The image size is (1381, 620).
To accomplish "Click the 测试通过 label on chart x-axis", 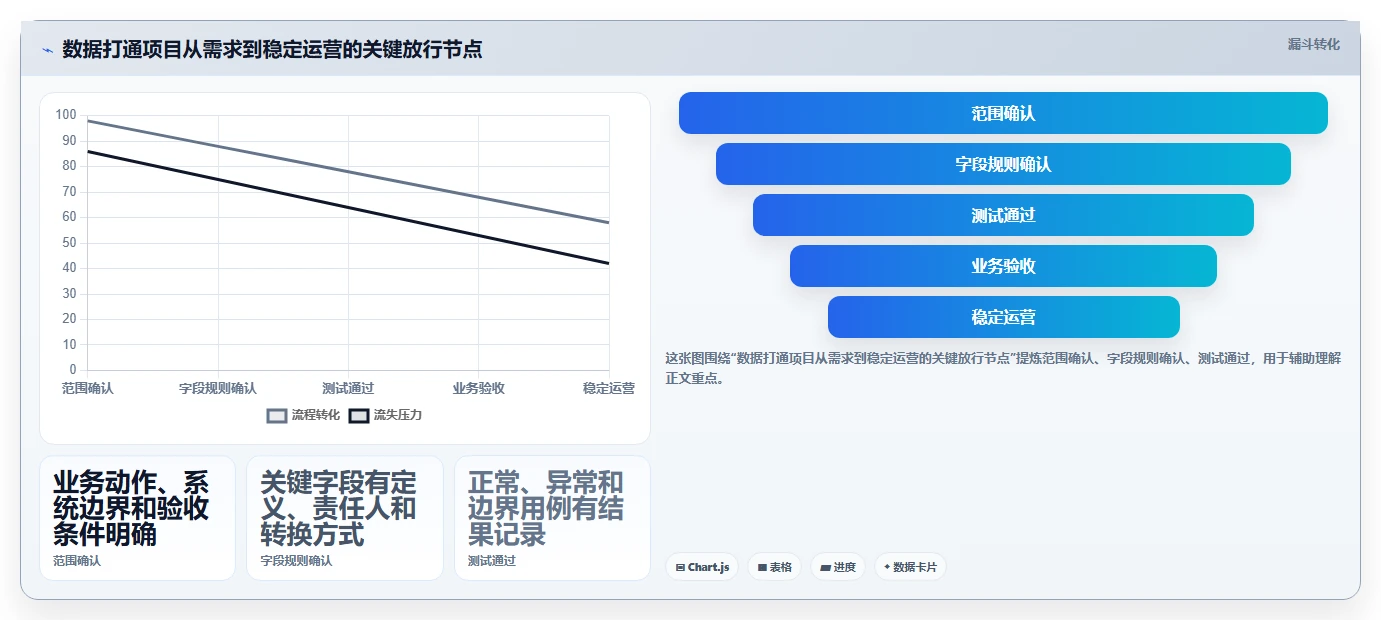I will [x=348, y=388].
